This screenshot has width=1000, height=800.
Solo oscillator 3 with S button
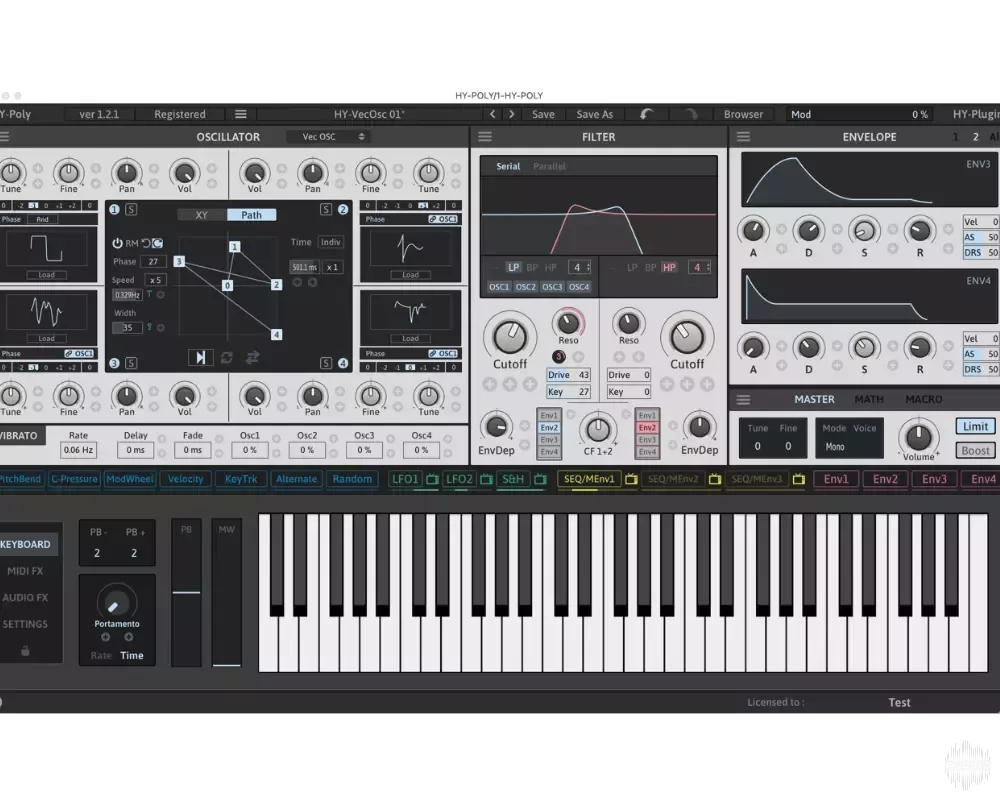[x=131, y=363]
